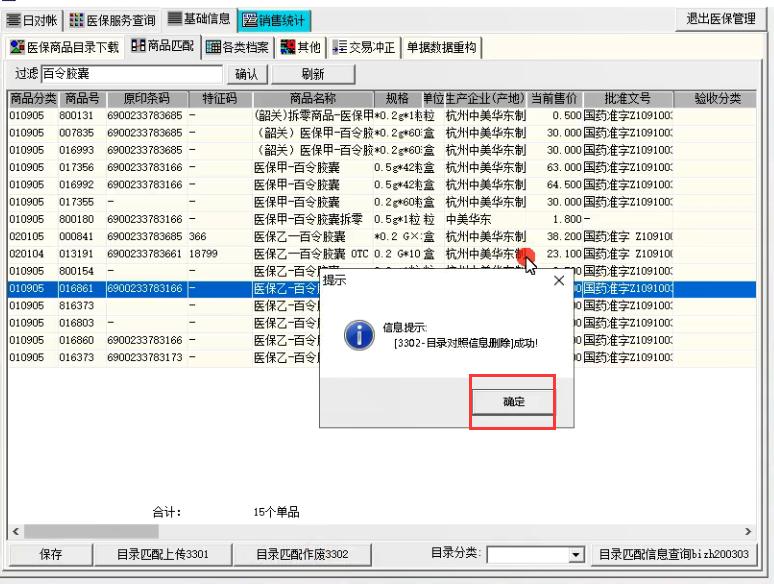Click the 当前售价 column header
The image size is (774, 584).
[x=554, y=99]
